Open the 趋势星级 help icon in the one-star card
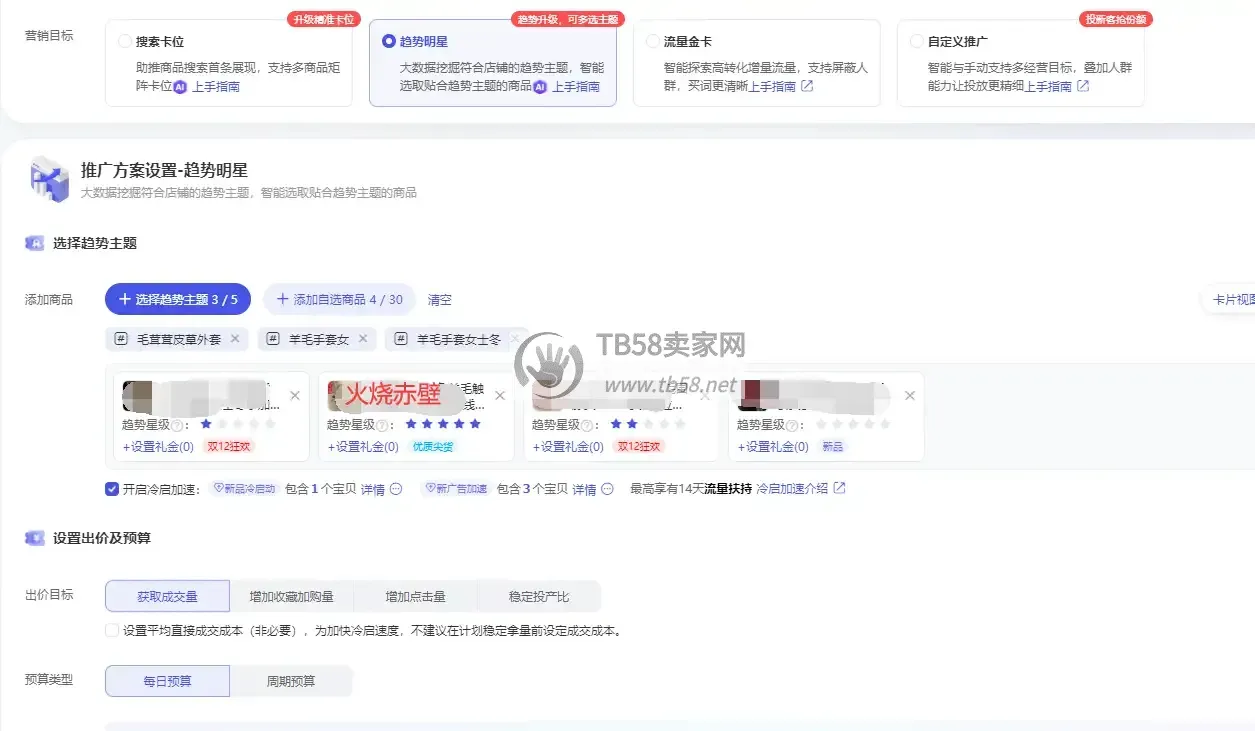 [176, 425]
